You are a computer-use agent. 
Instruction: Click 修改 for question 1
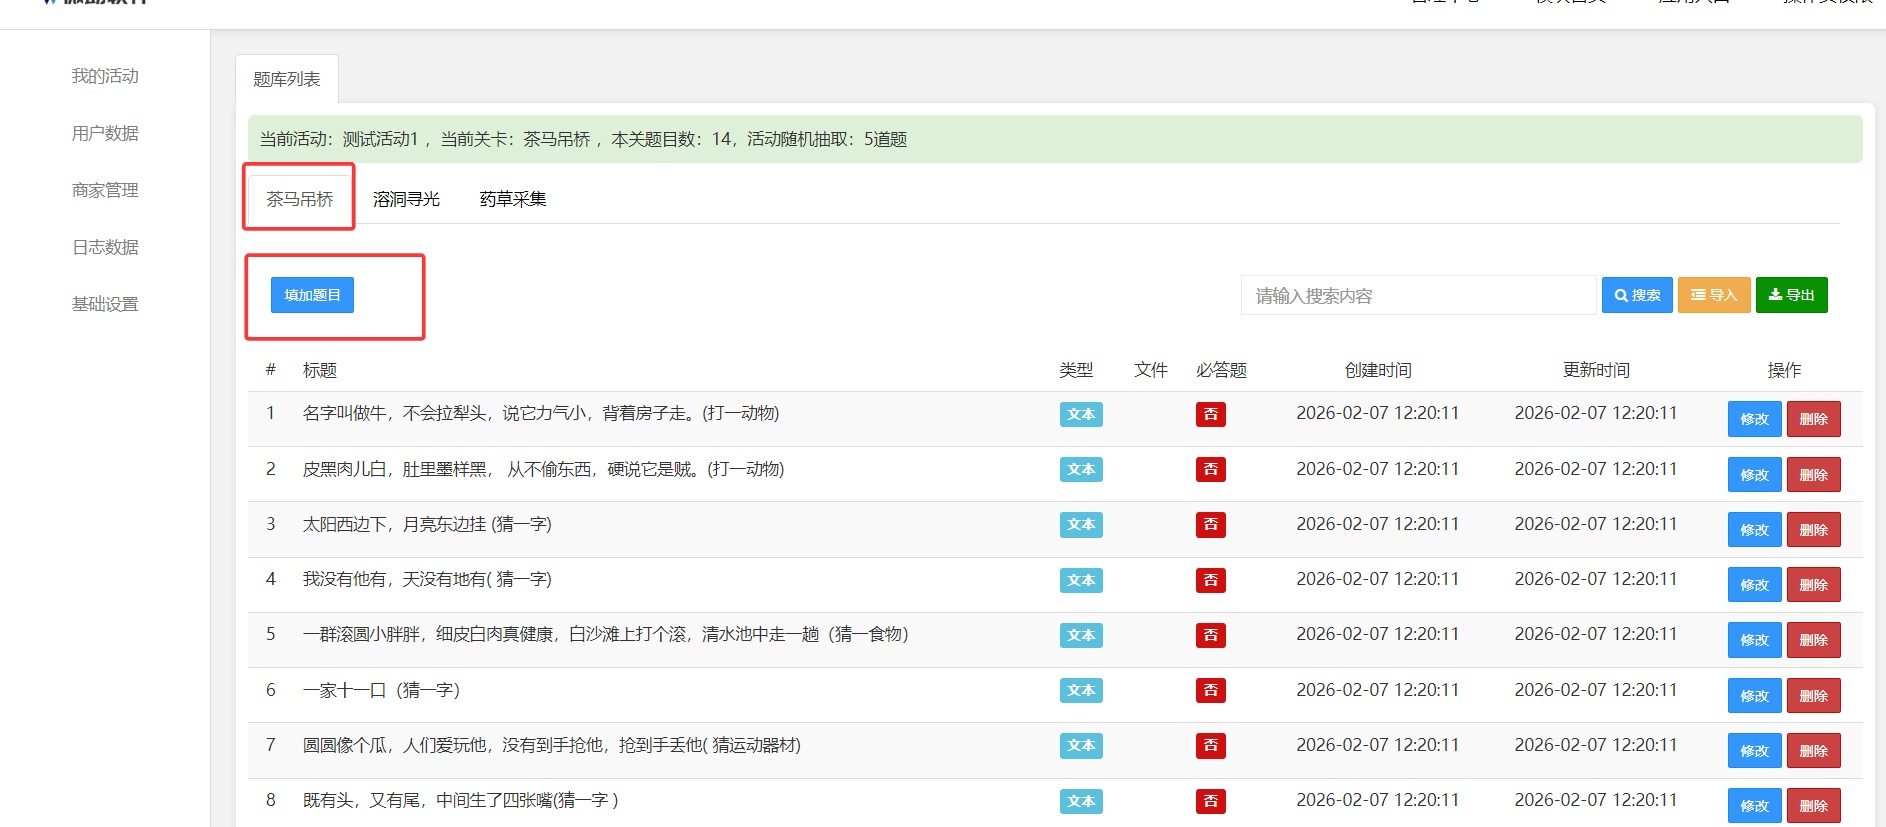pyautogui.click(x=1754, y=419)
